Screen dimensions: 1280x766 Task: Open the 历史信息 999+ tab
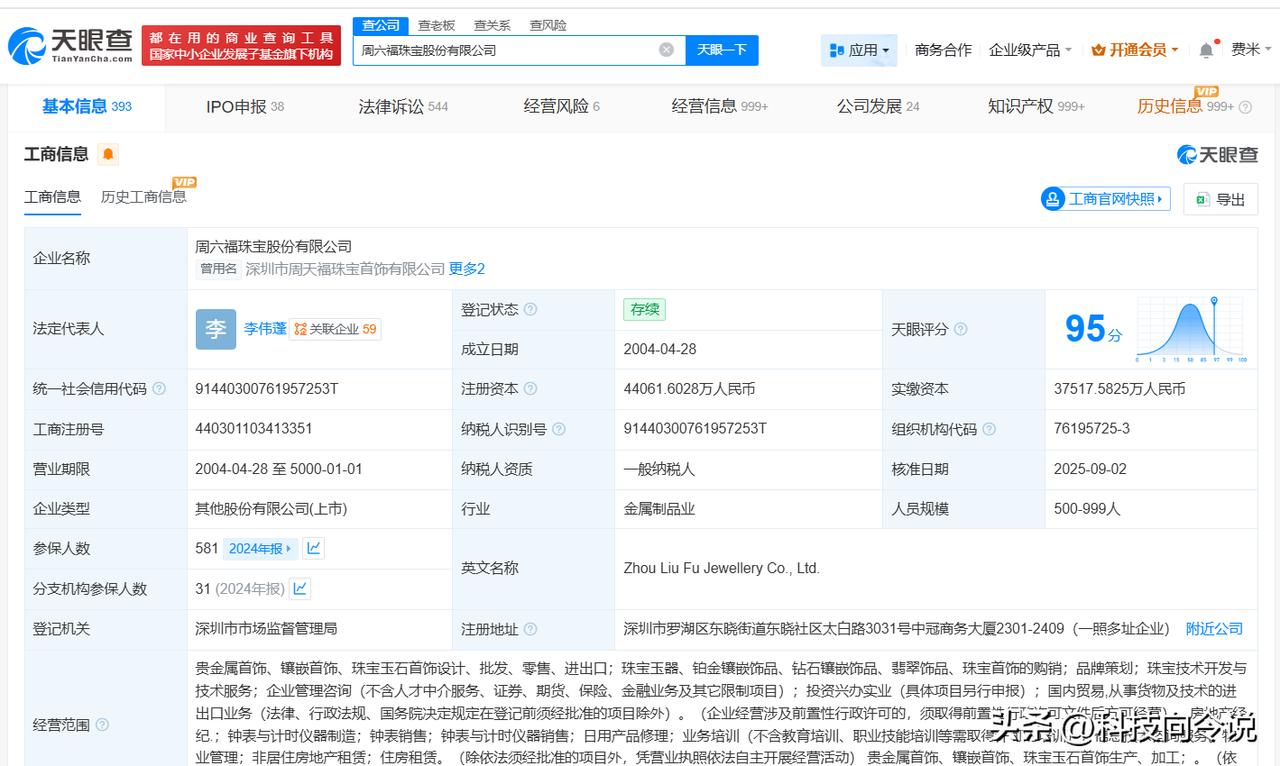[x=1185, y=106]
